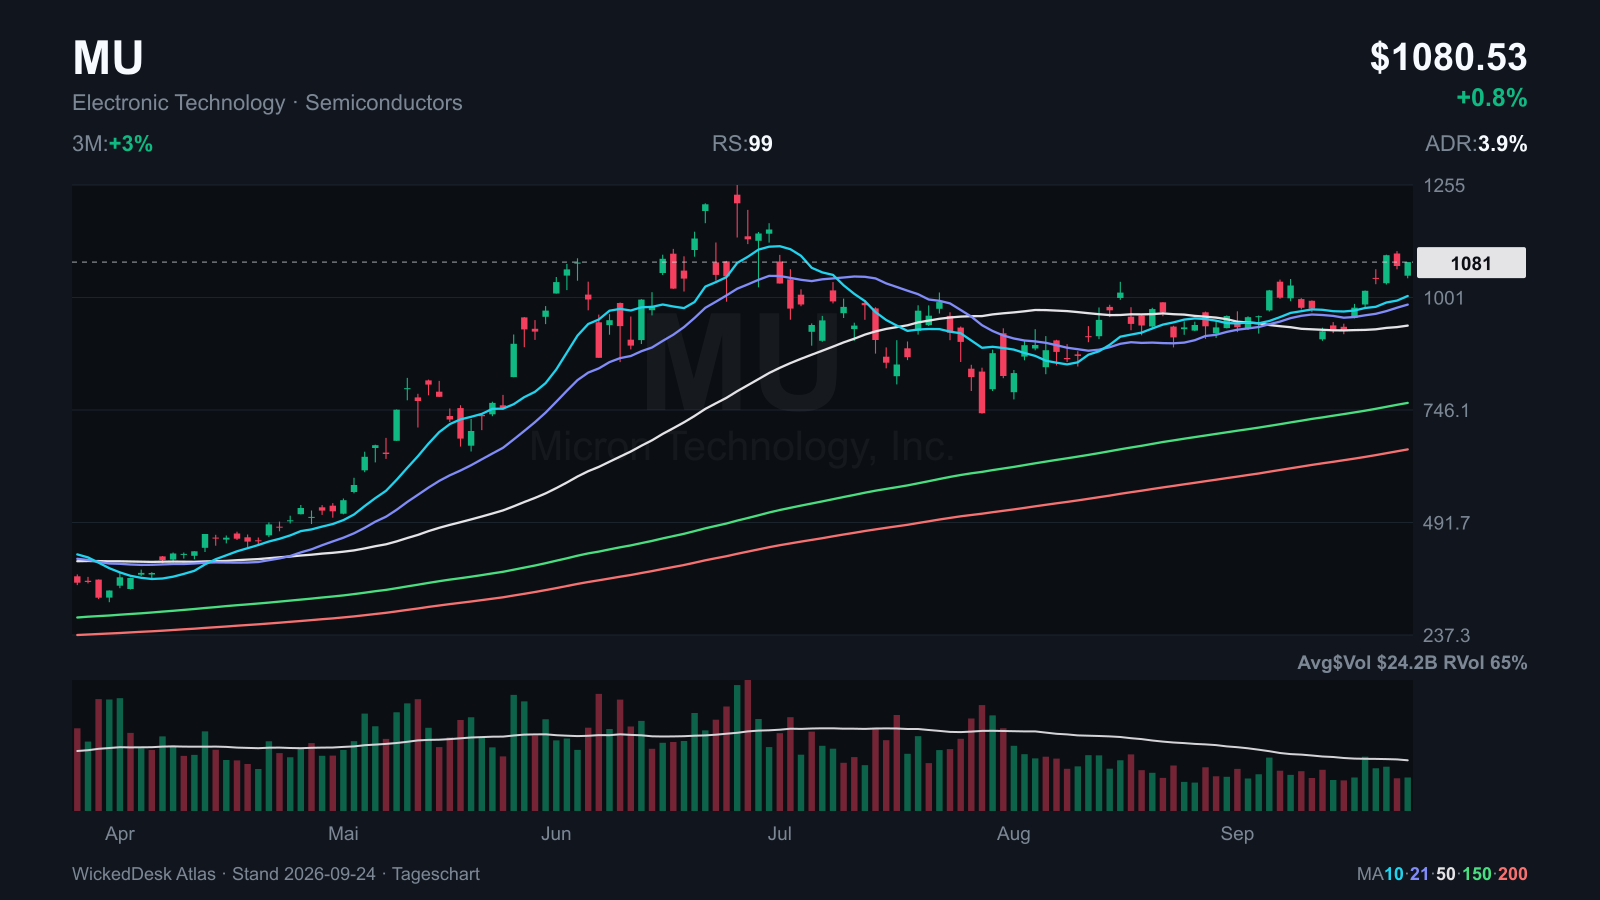Select the 3M +3% performance figure

click(112, 144)
